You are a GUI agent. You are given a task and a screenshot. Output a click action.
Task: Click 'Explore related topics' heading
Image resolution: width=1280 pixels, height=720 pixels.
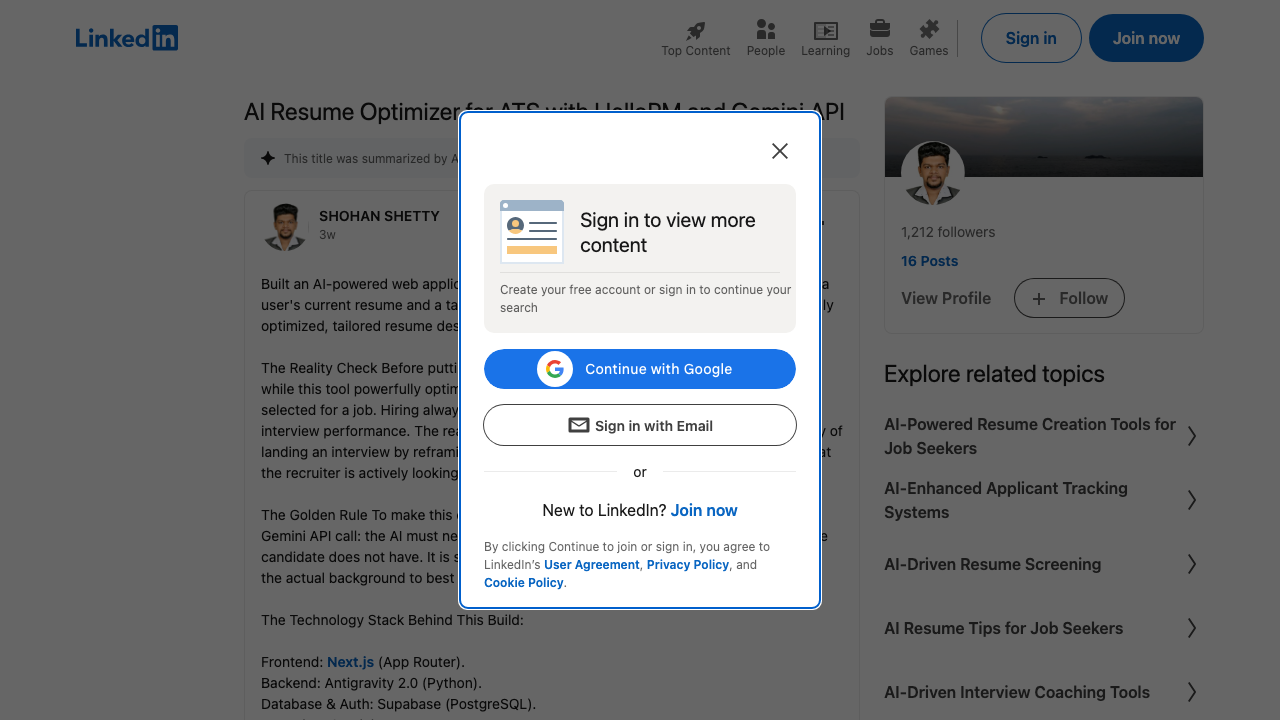994,374
